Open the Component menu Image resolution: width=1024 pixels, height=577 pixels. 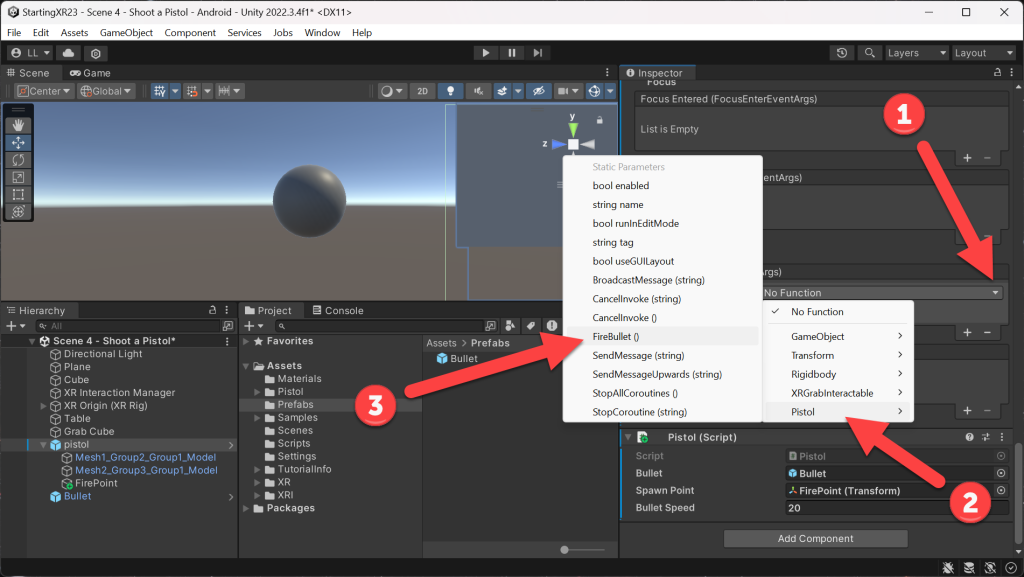[x=190, y=33]
